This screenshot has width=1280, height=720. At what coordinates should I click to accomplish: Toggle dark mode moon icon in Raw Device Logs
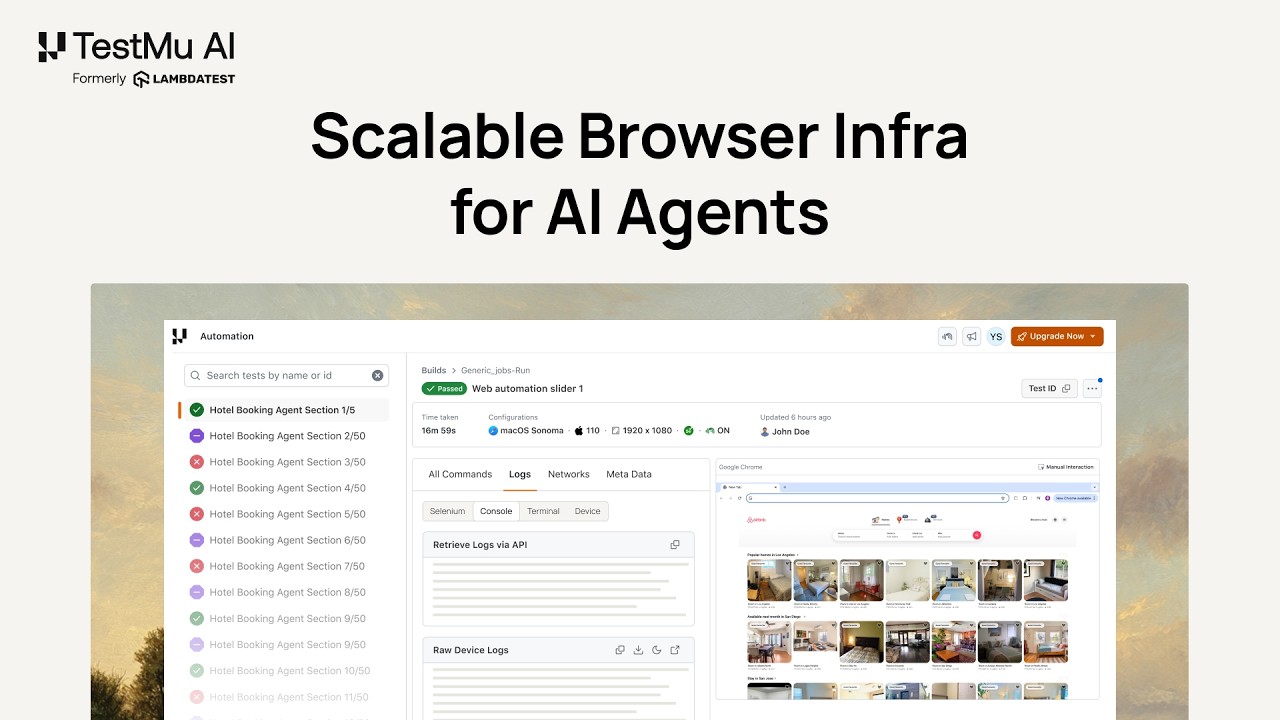(656, 650)
